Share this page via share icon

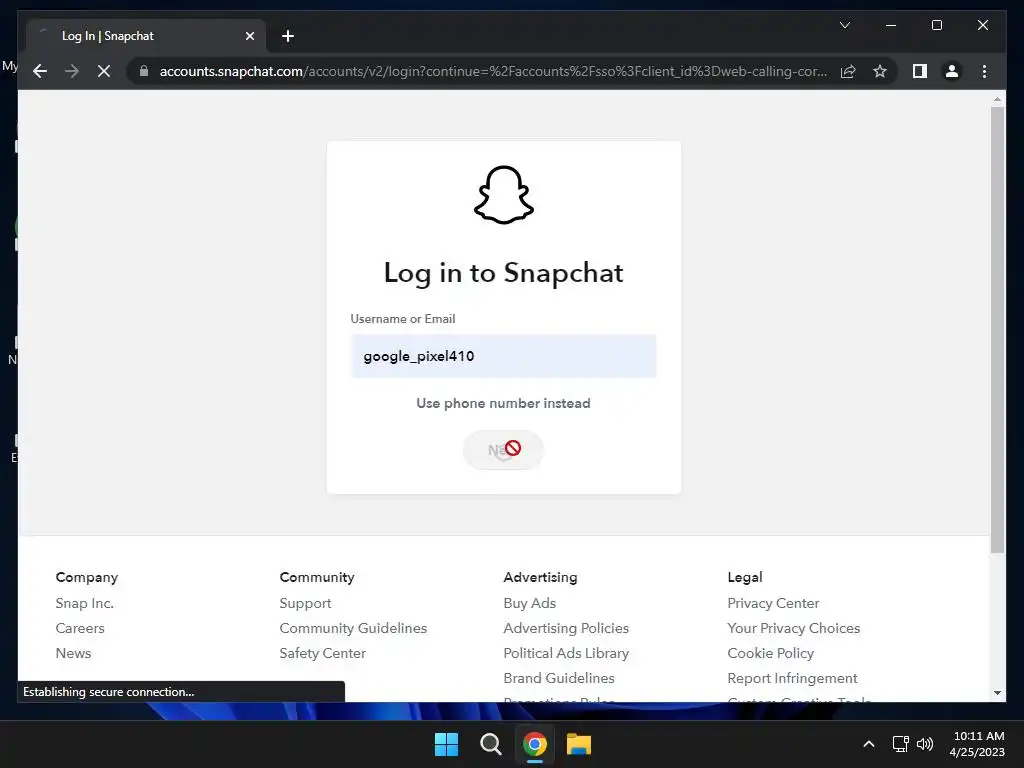848,71
